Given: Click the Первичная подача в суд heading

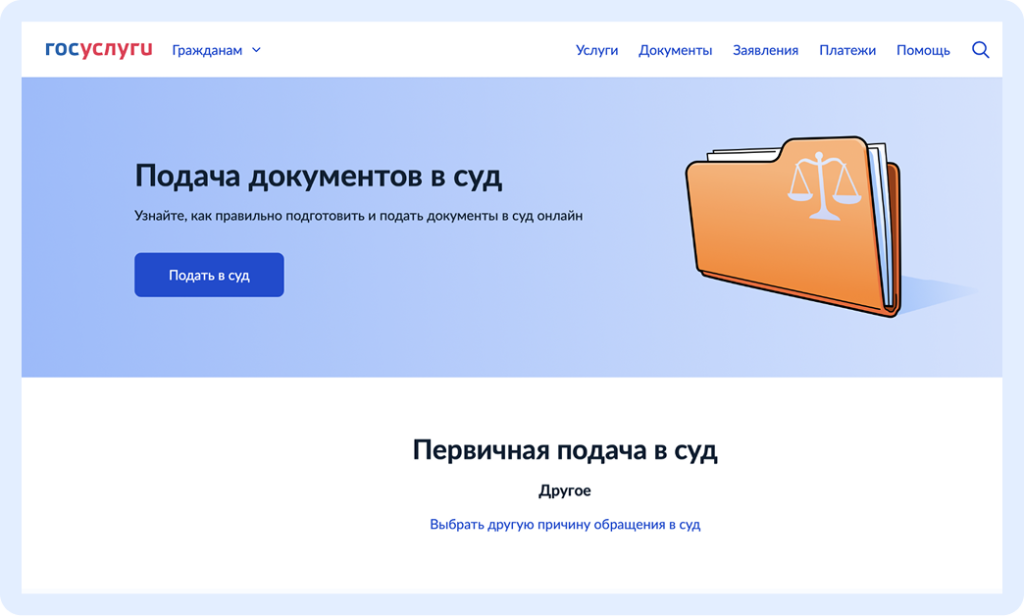Looking at the screenshot, I should 565,450.
